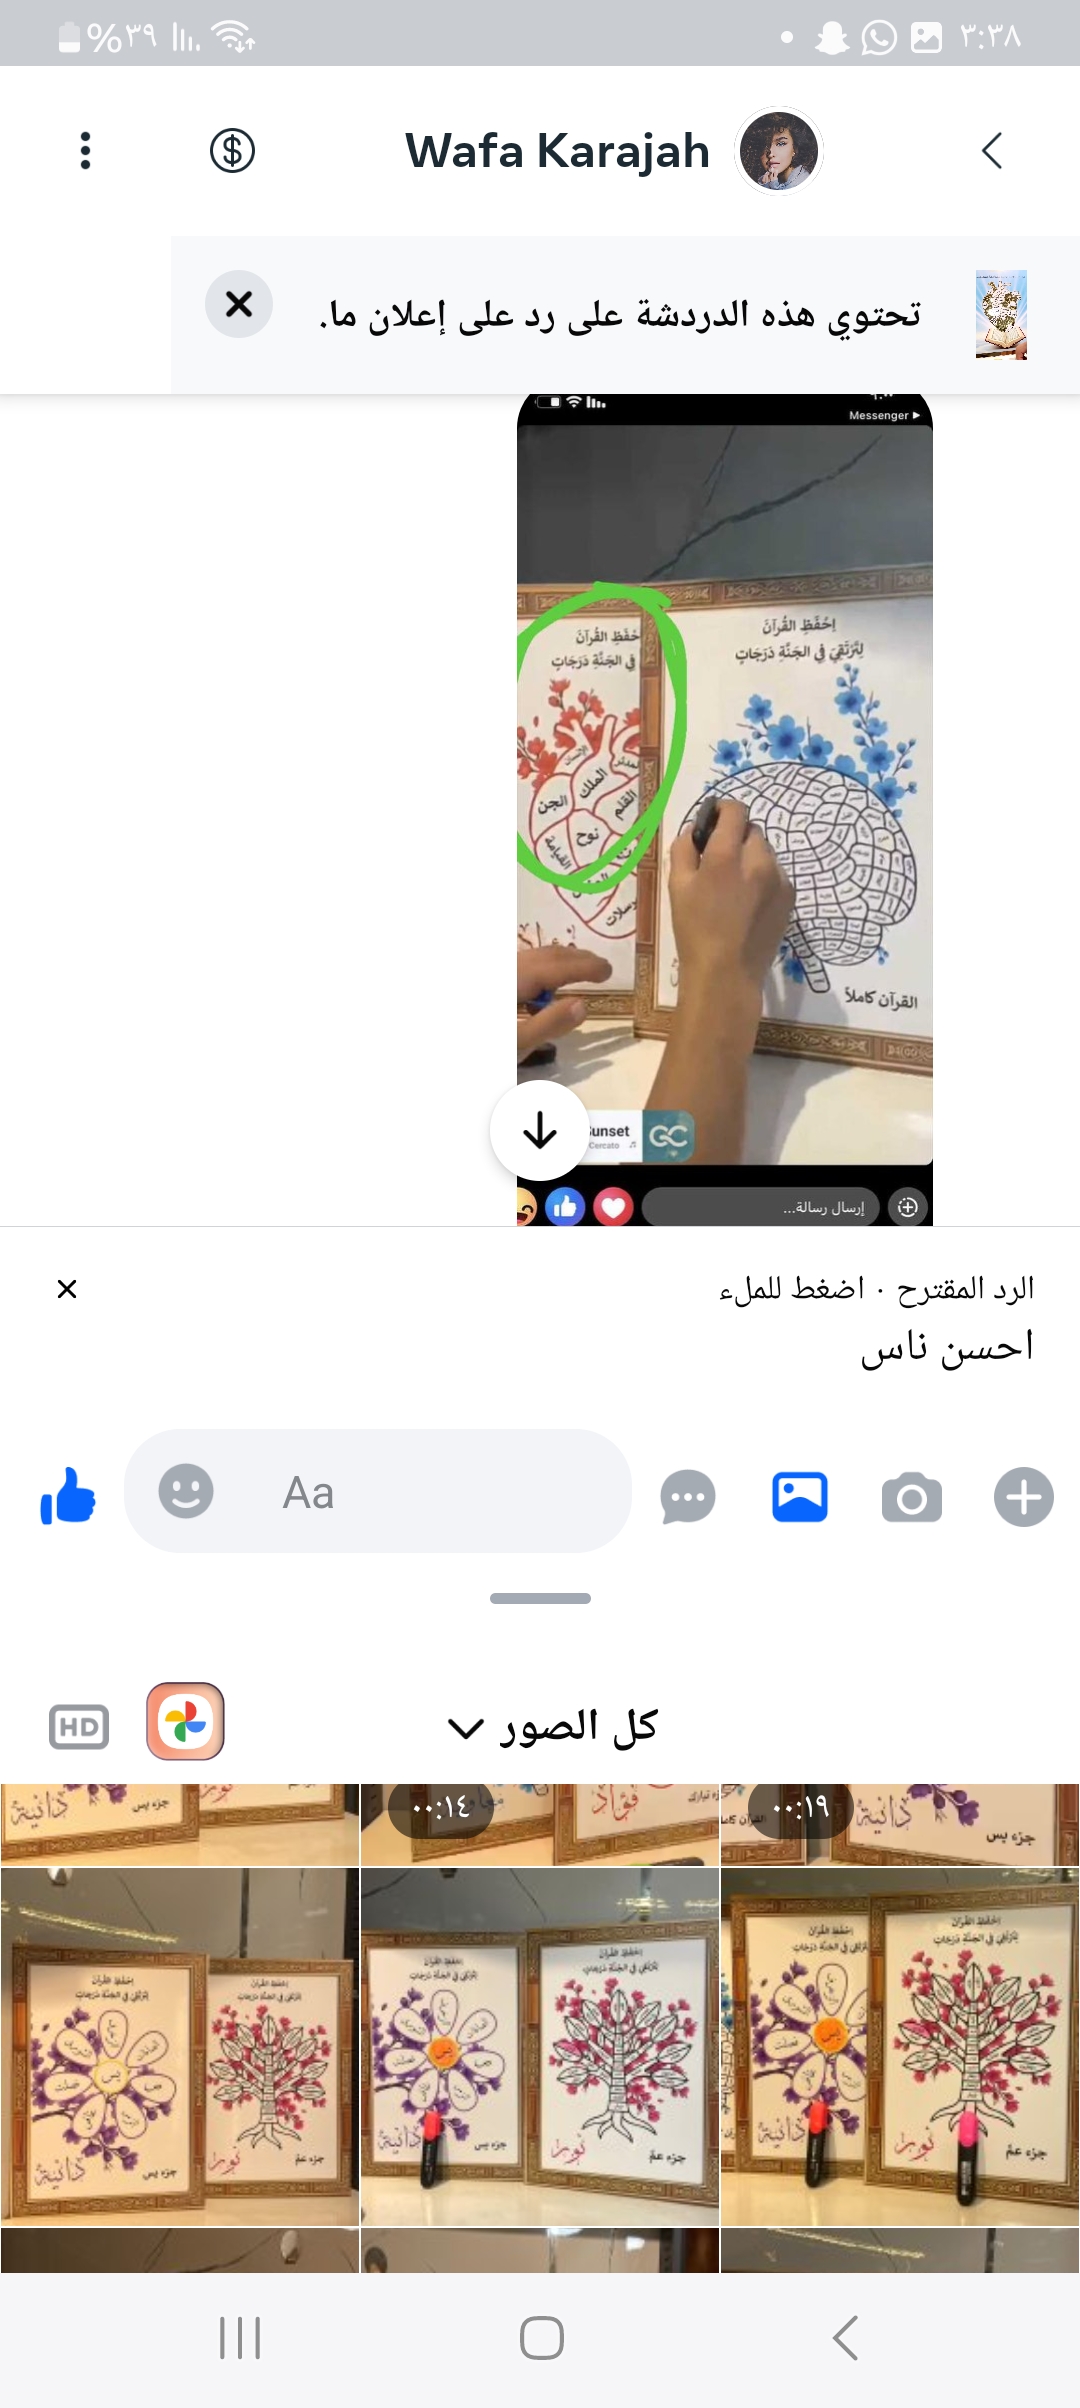
Task: Select the gallery image icon
Action: [800, 1497]
